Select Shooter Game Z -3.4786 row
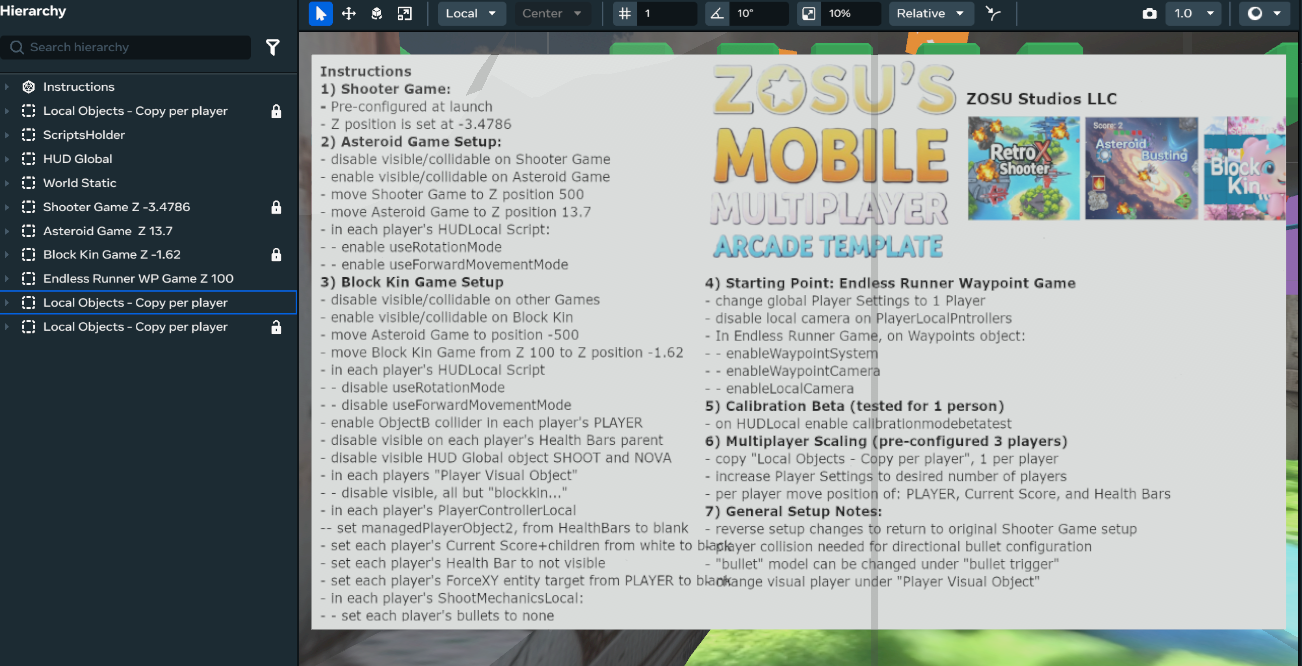 (x=148, y=207)
